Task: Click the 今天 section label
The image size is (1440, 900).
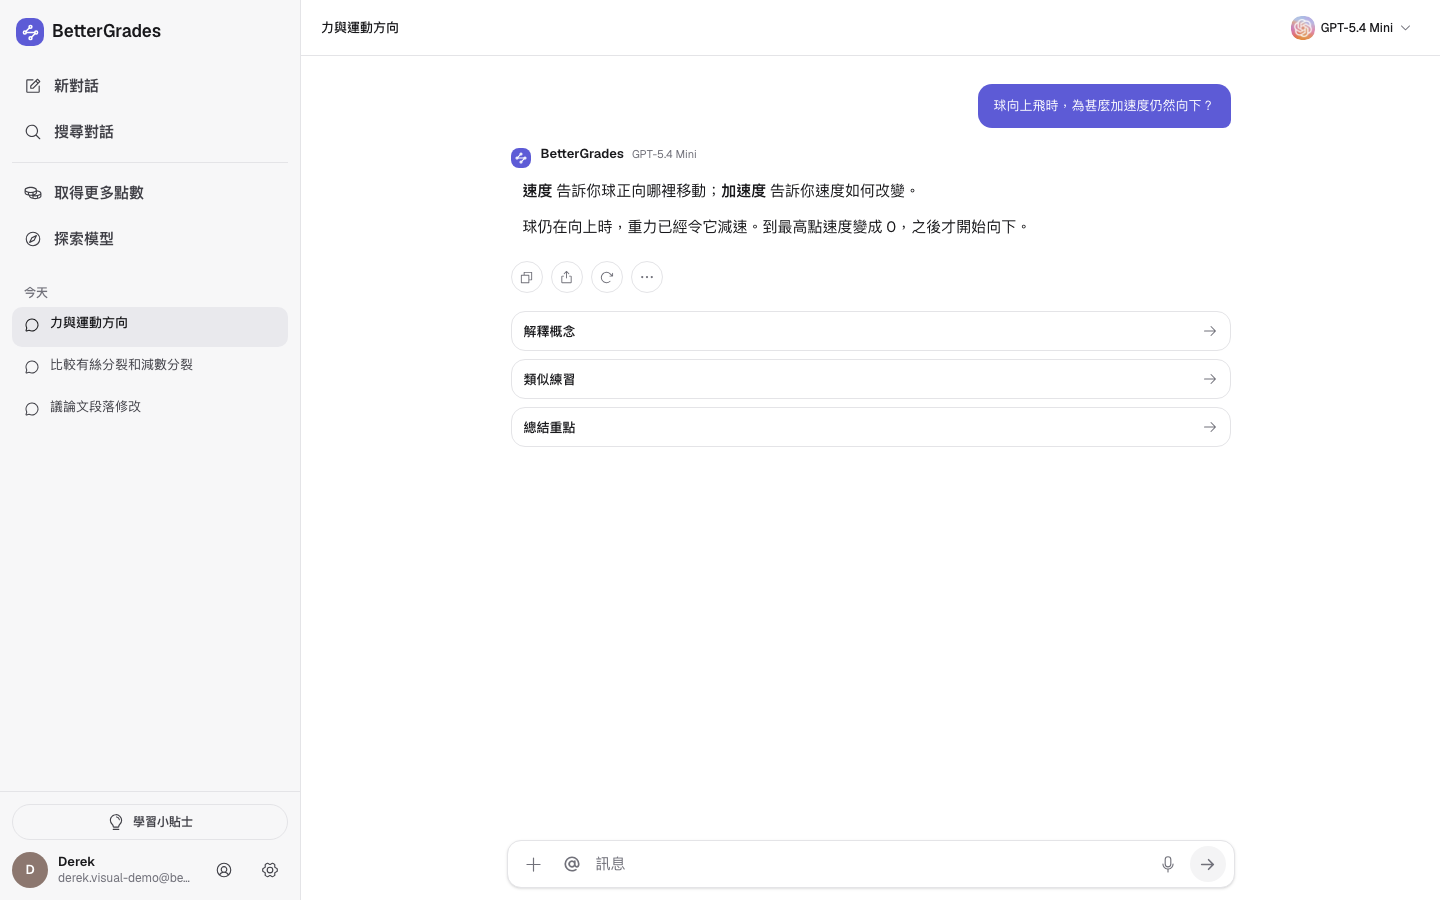Action: pyautogui.click(x=36, y=293)
